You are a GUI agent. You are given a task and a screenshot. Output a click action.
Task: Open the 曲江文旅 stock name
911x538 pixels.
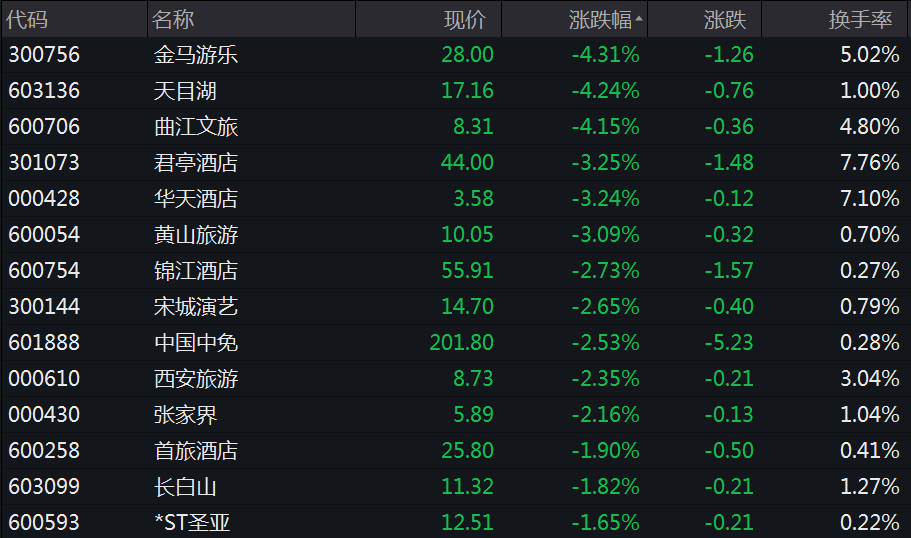[x=196, y=127]
